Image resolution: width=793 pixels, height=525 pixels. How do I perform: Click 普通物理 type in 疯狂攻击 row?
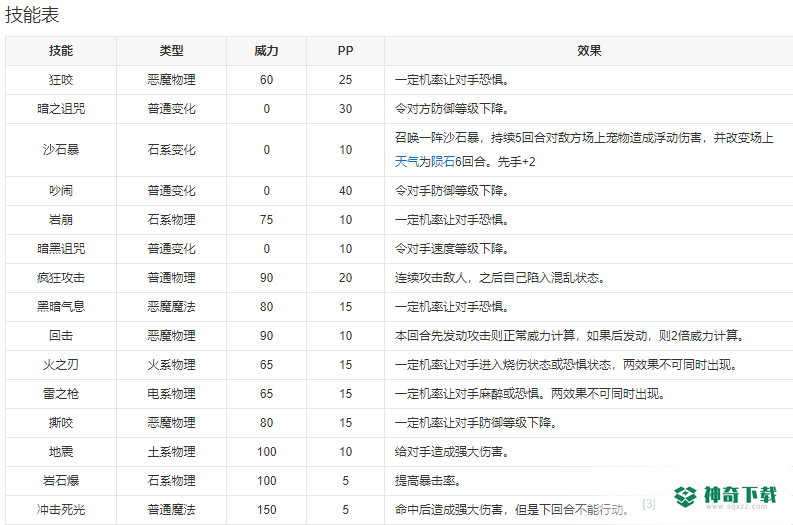coord(171,278)
